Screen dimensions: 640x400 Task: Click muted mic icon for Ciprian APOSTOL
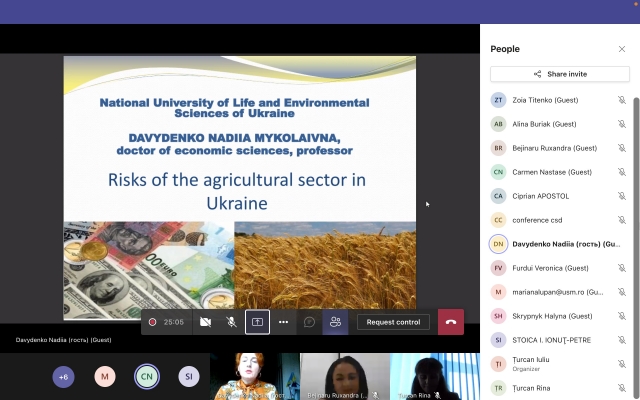[622, 196]
